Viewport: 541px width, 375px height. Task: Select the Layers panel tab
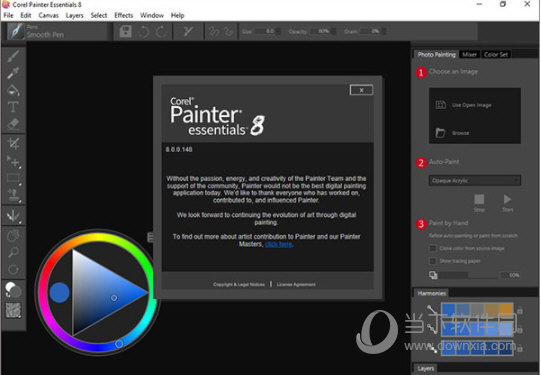tap(426, 368)
